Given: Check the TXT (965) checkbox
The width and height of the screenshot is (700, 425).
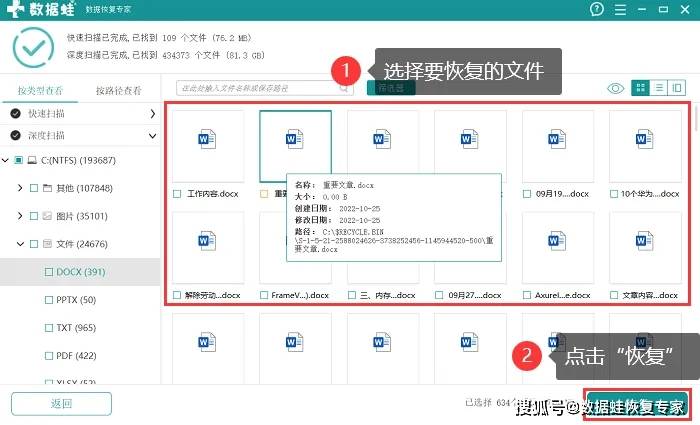Looking at the screenshot, I should [x=49, y=328].
